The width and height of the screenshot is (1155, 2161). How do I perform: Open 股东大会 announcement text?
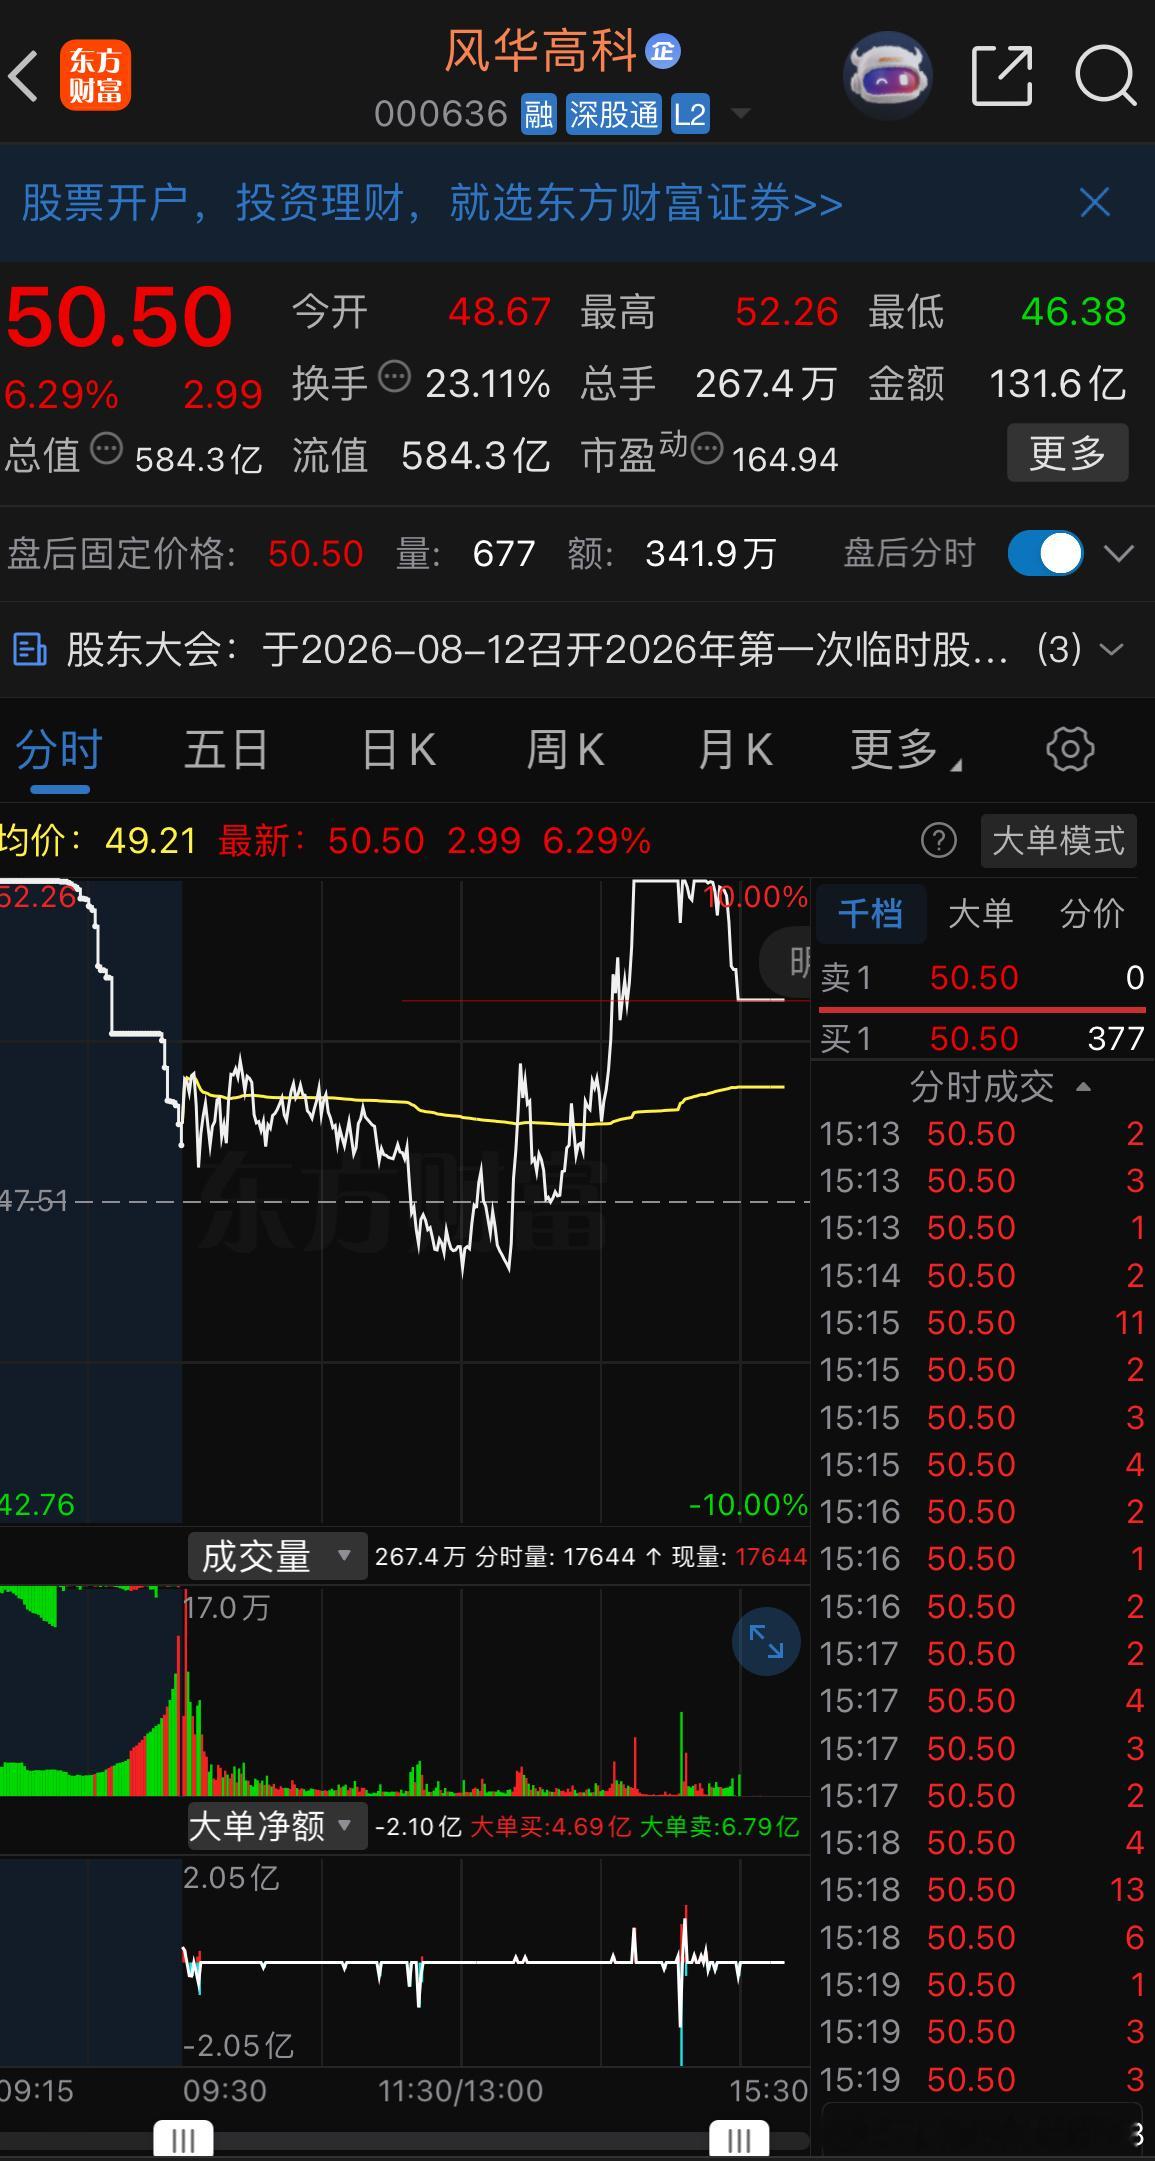click(537, 650)
